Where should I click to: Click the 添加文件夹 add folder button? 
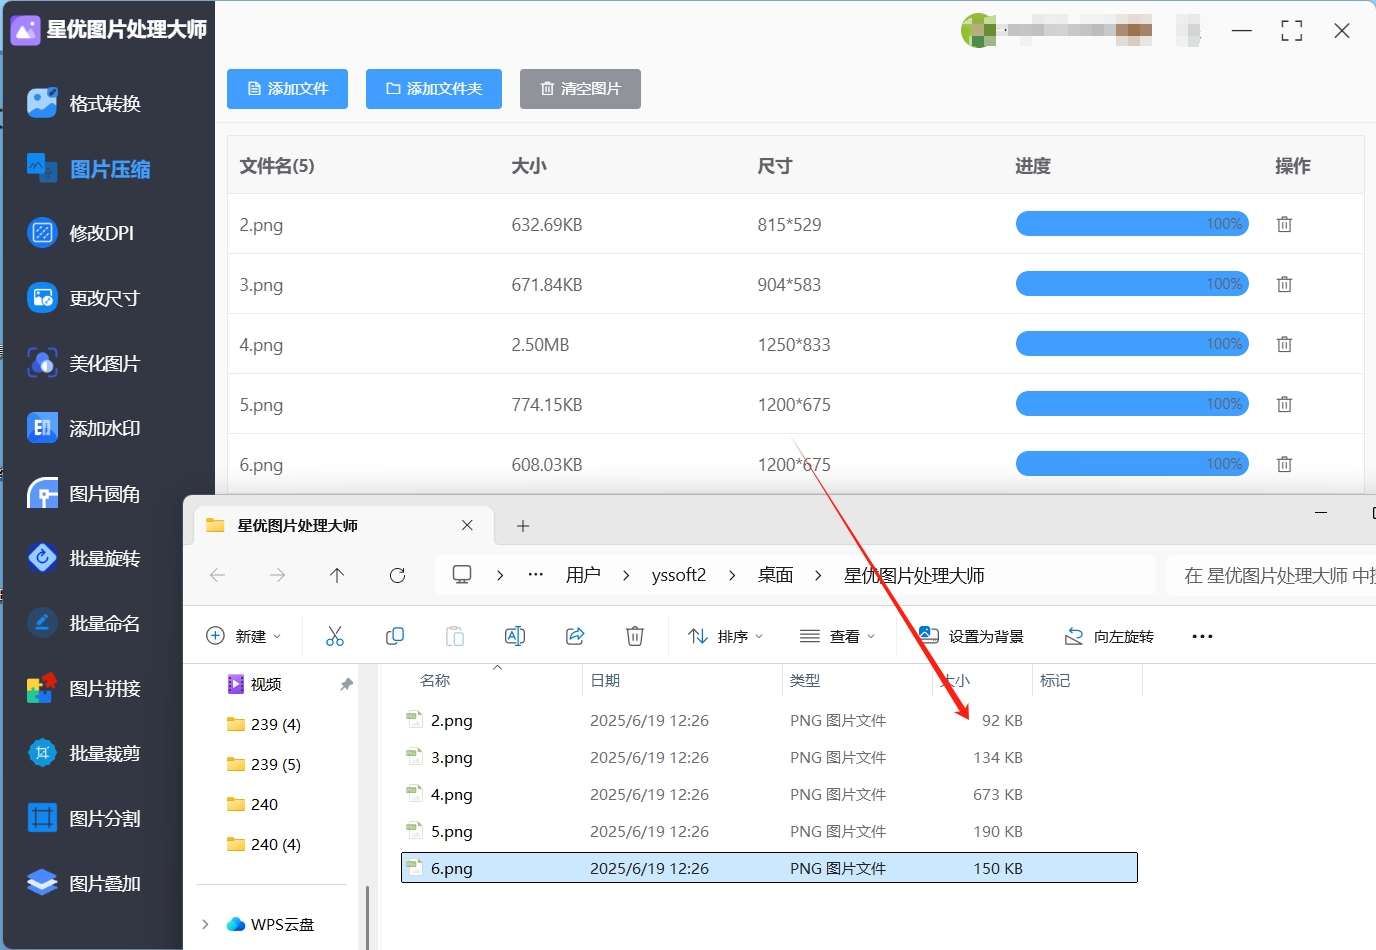pyautogui.click(x=434, y=89)
